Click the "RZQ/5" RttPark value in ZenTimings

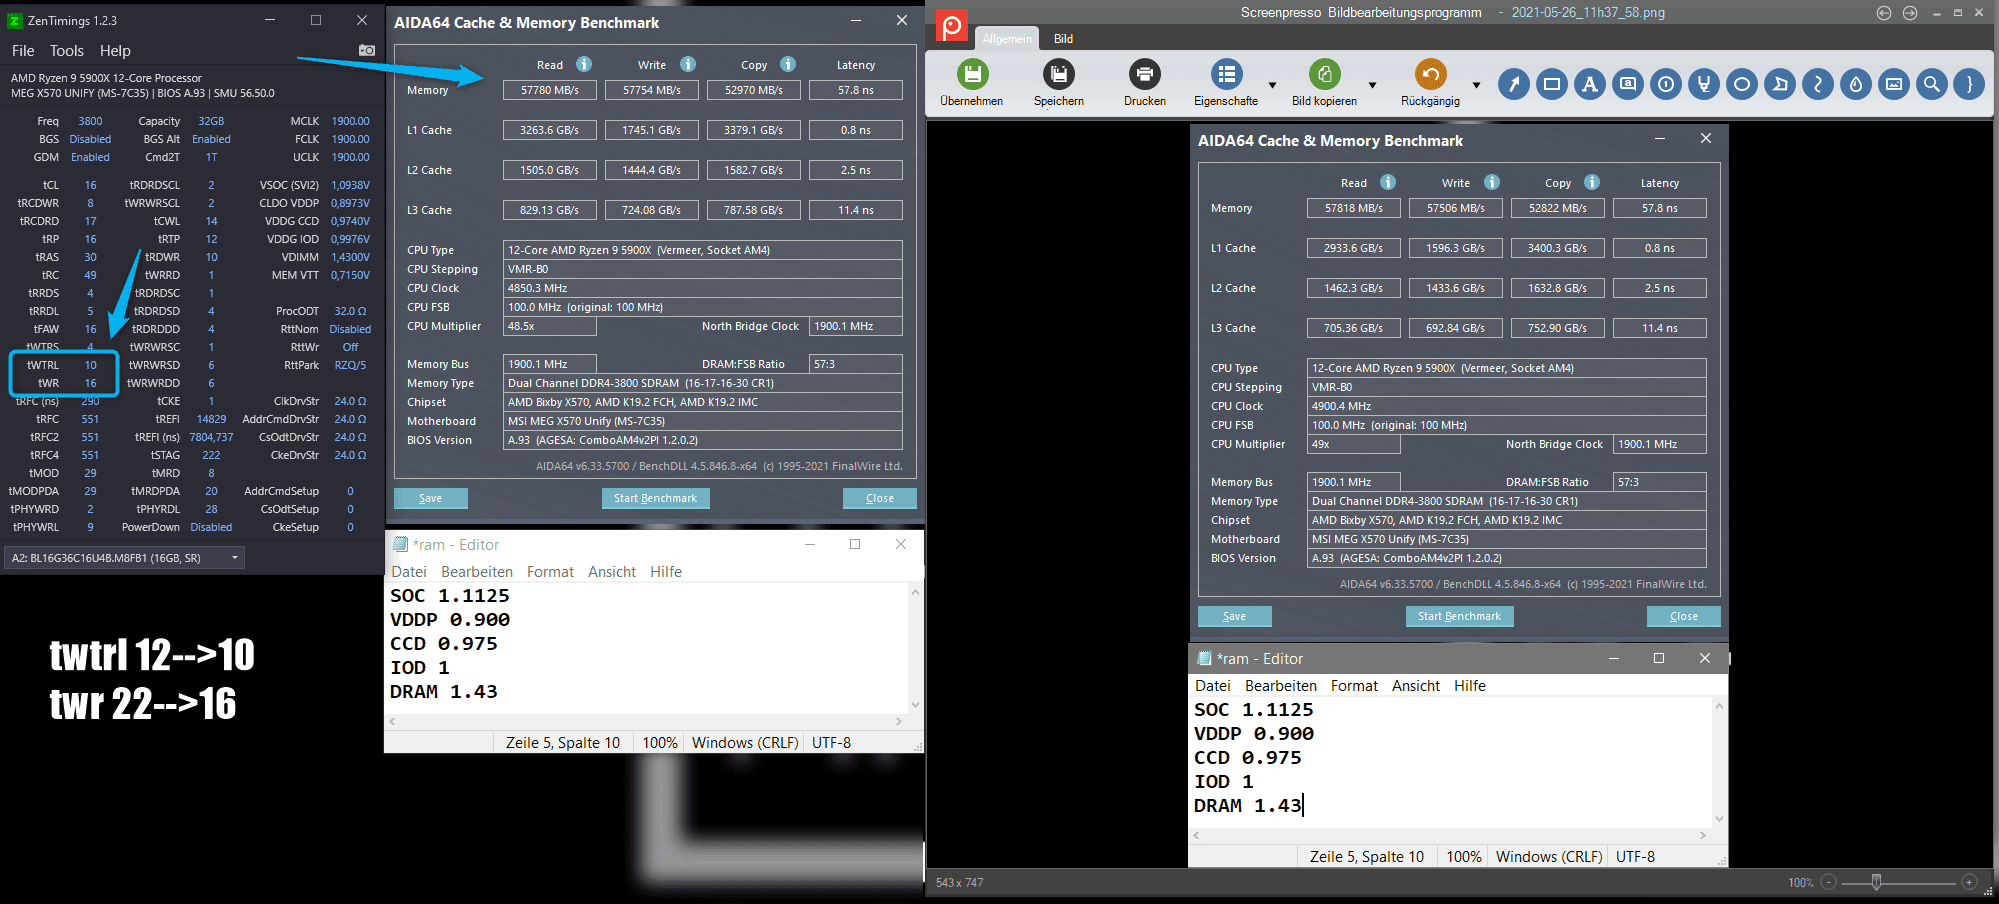[351, 365]
